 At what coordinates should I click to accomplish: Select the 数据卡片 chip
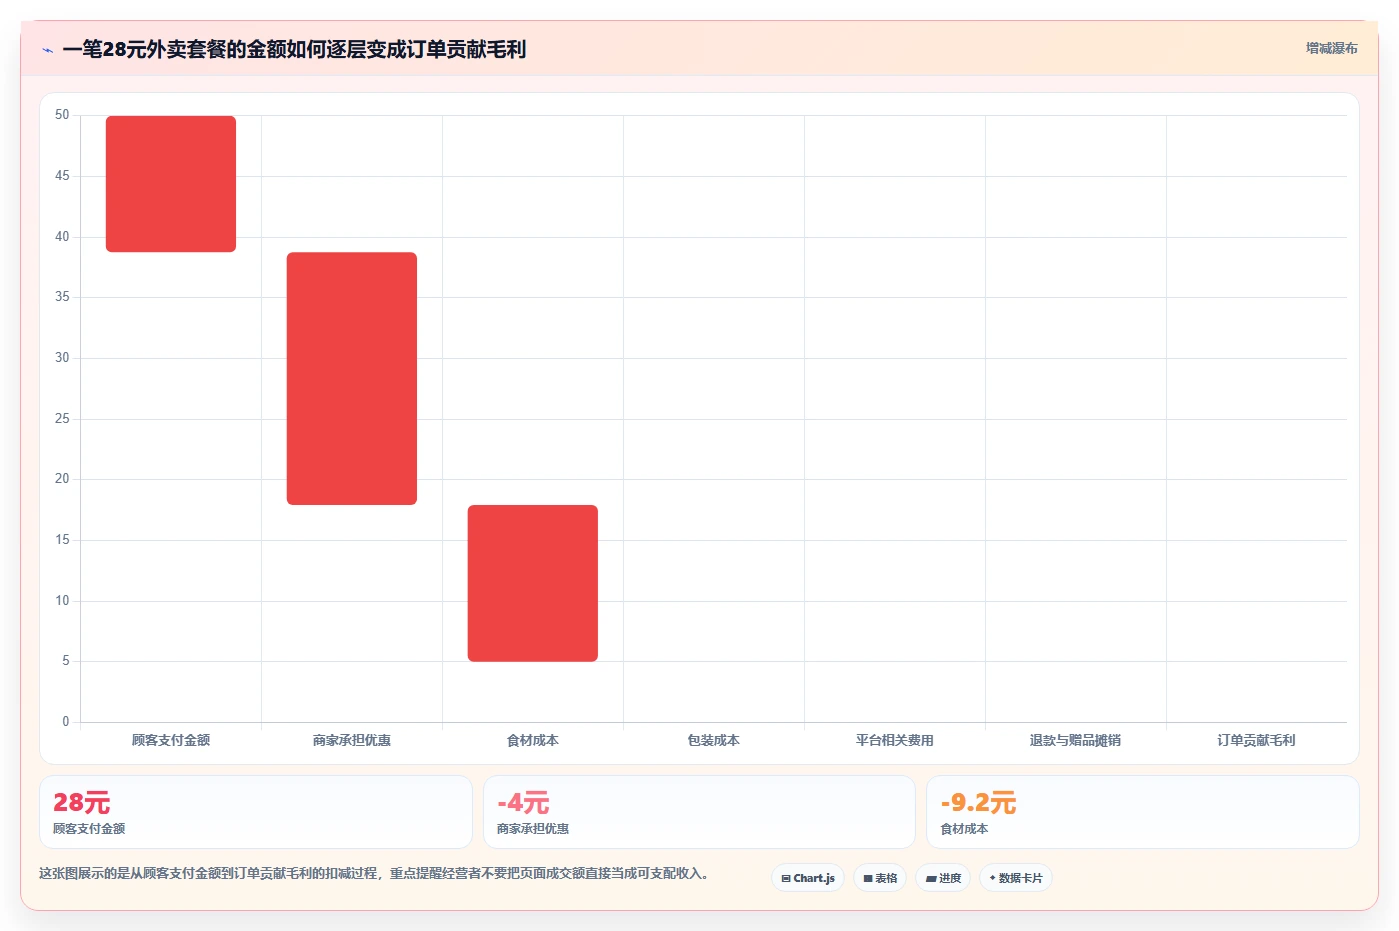click(x=1016, y=878)
